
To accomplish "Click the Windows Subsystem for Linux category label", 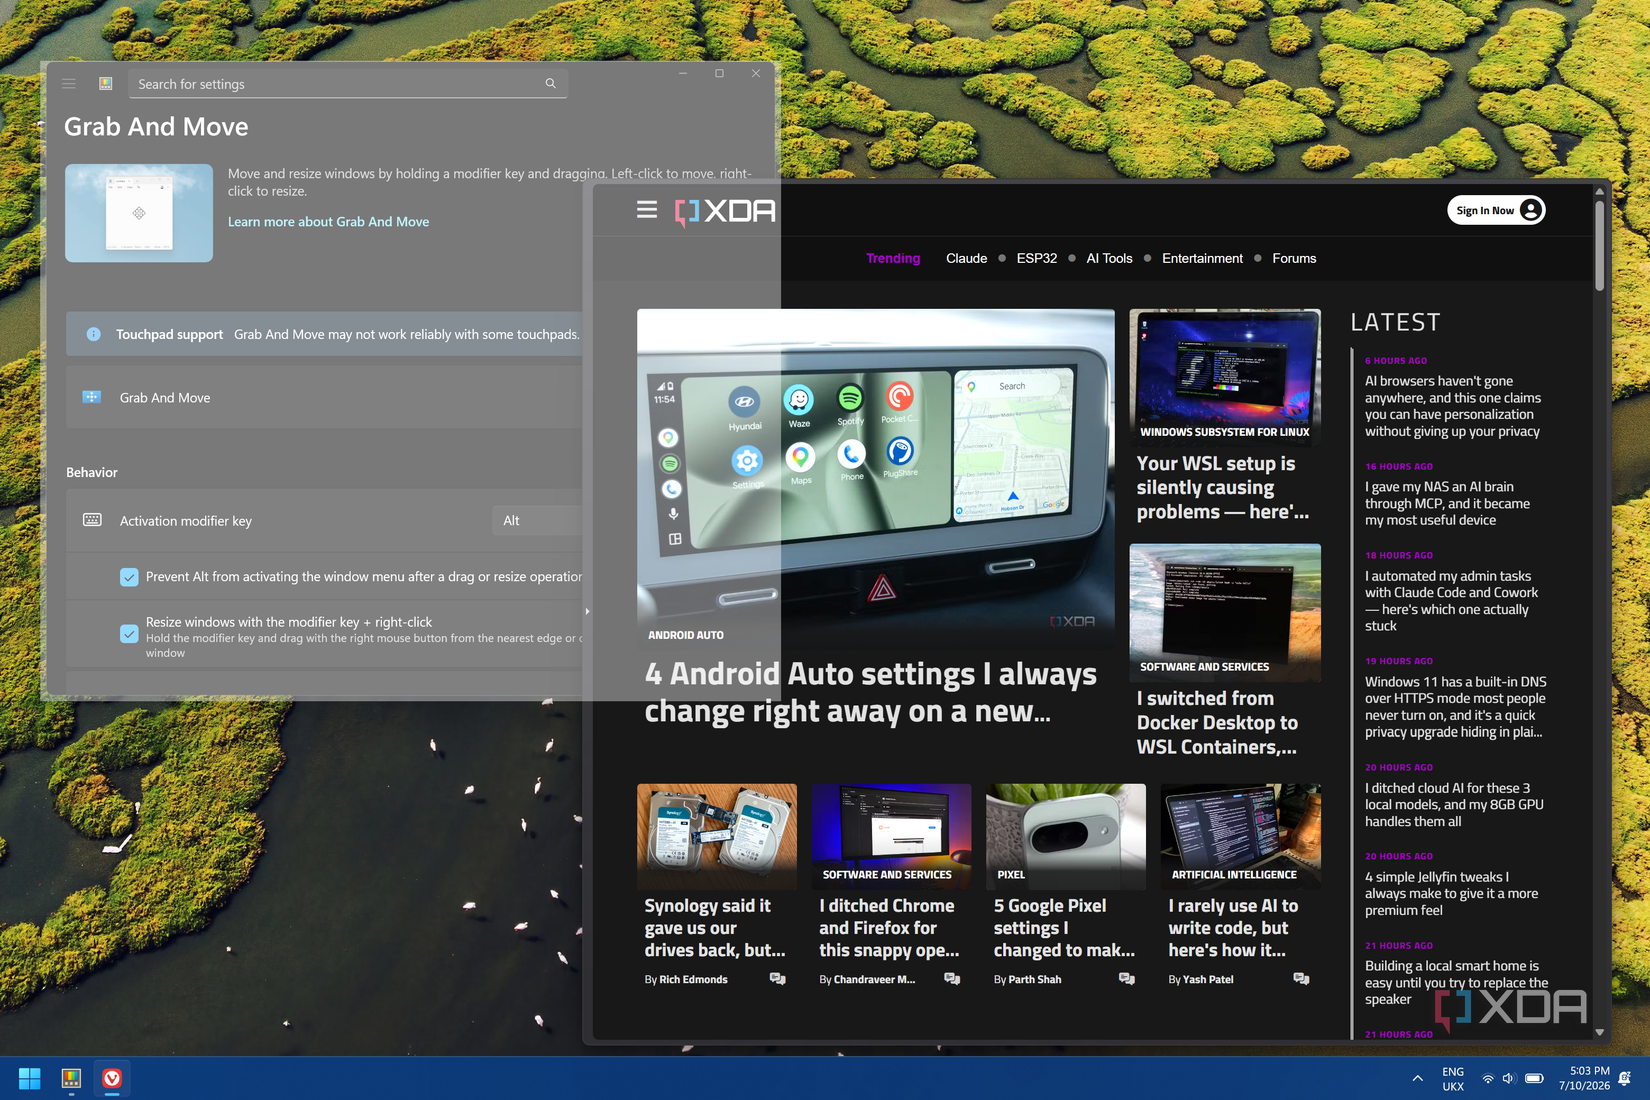I will 1225,432.
